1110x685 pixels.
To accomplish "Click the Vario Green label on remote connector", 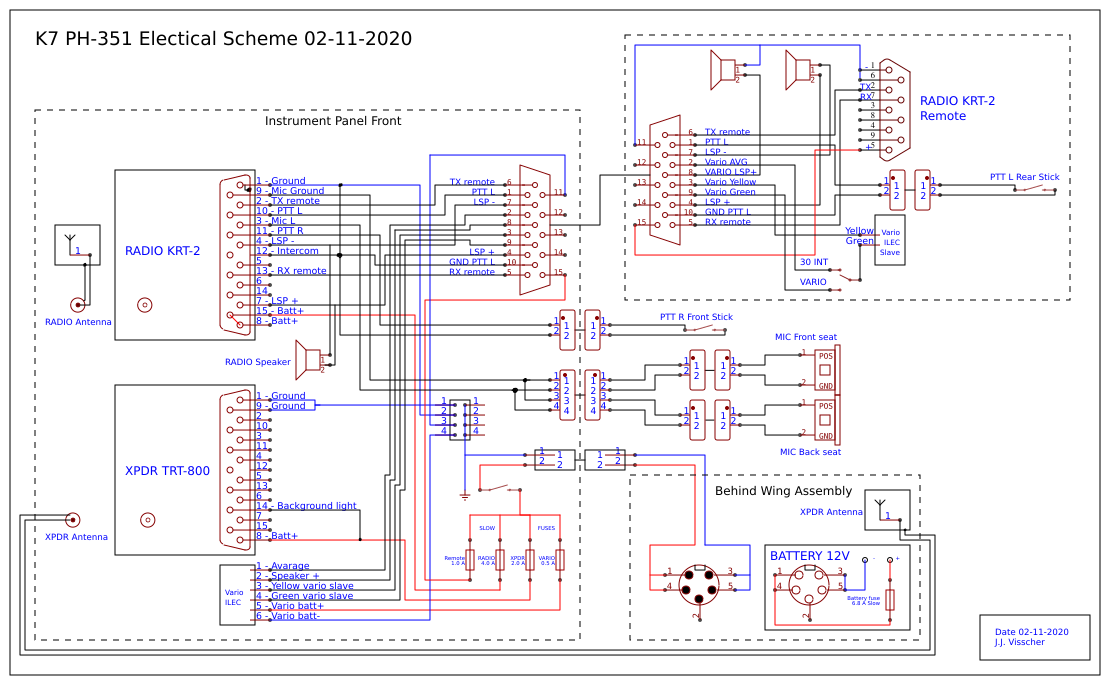I will 730,192.
